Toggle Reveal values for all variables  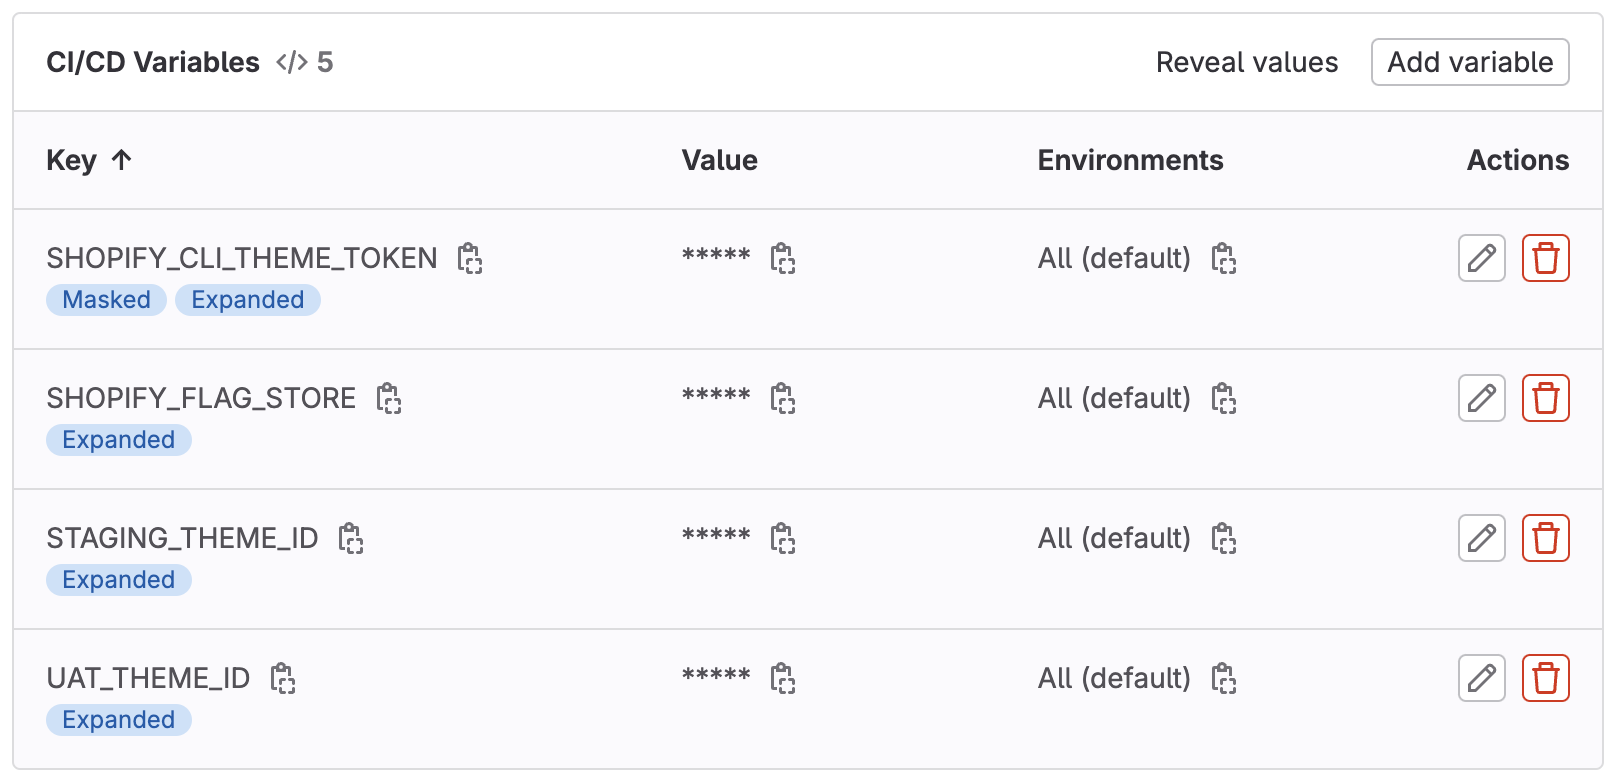pyautogui.click(x=1246, y=62)
